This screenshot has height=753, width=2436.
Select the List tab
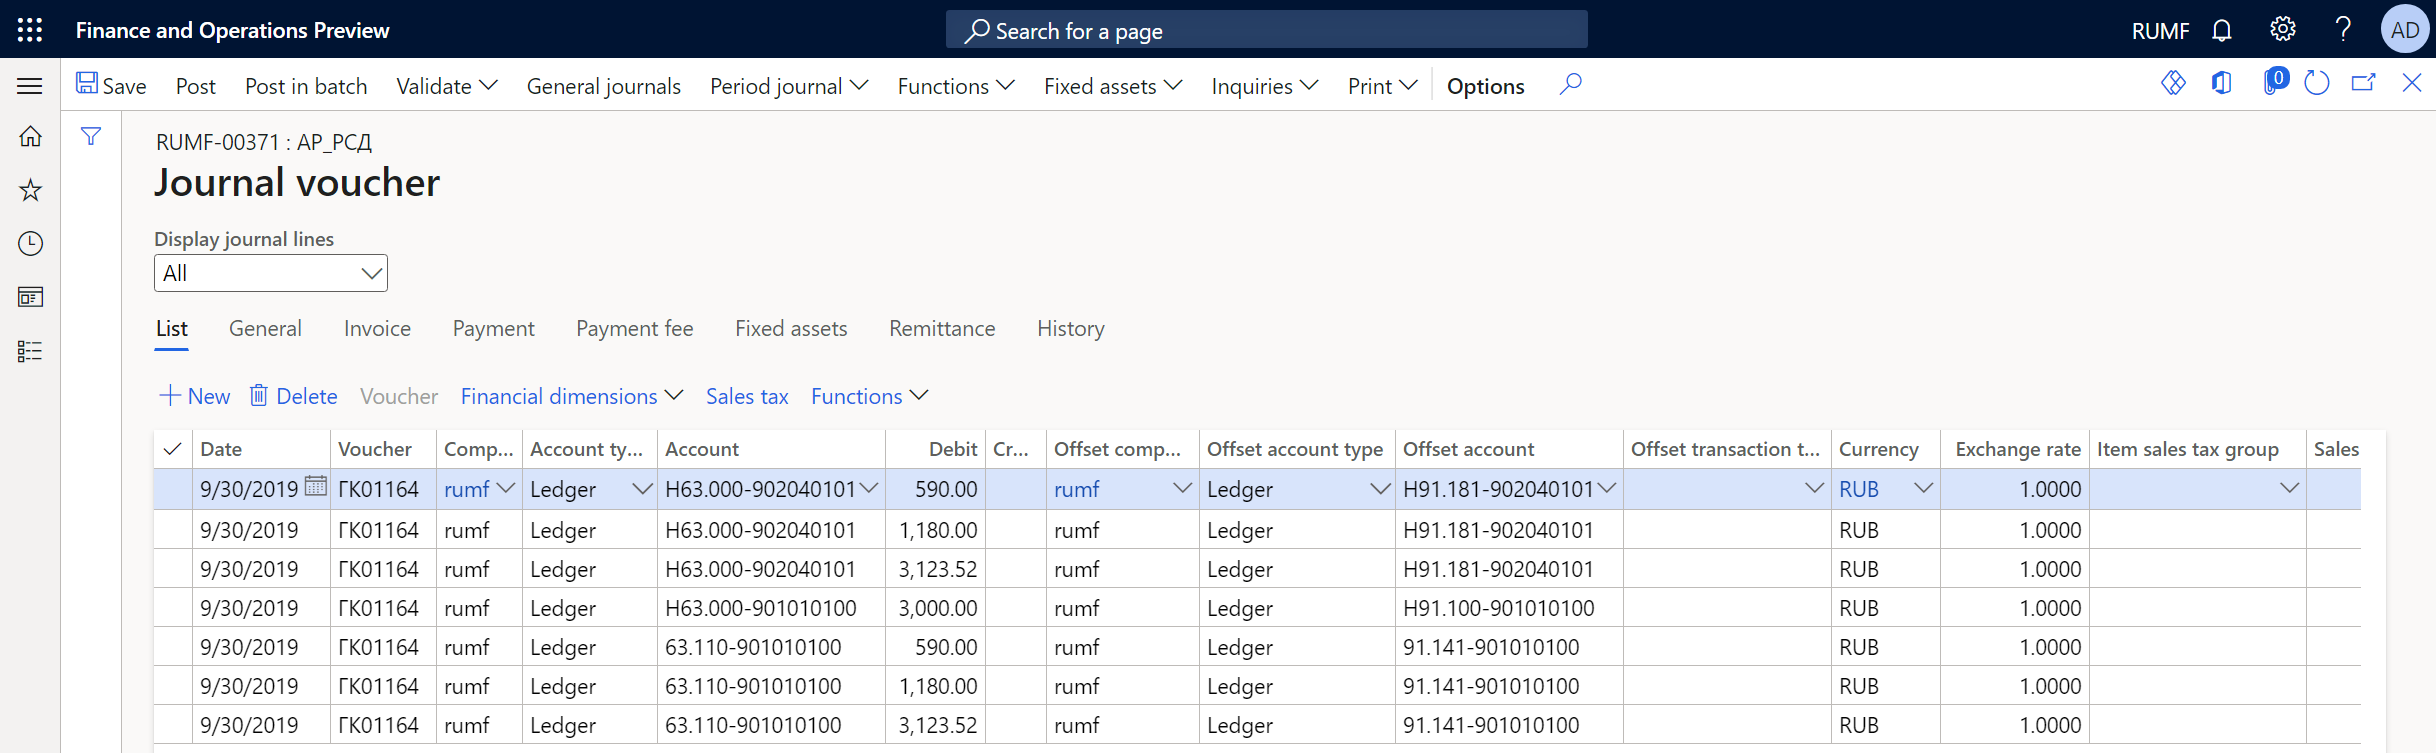(172, 329)
